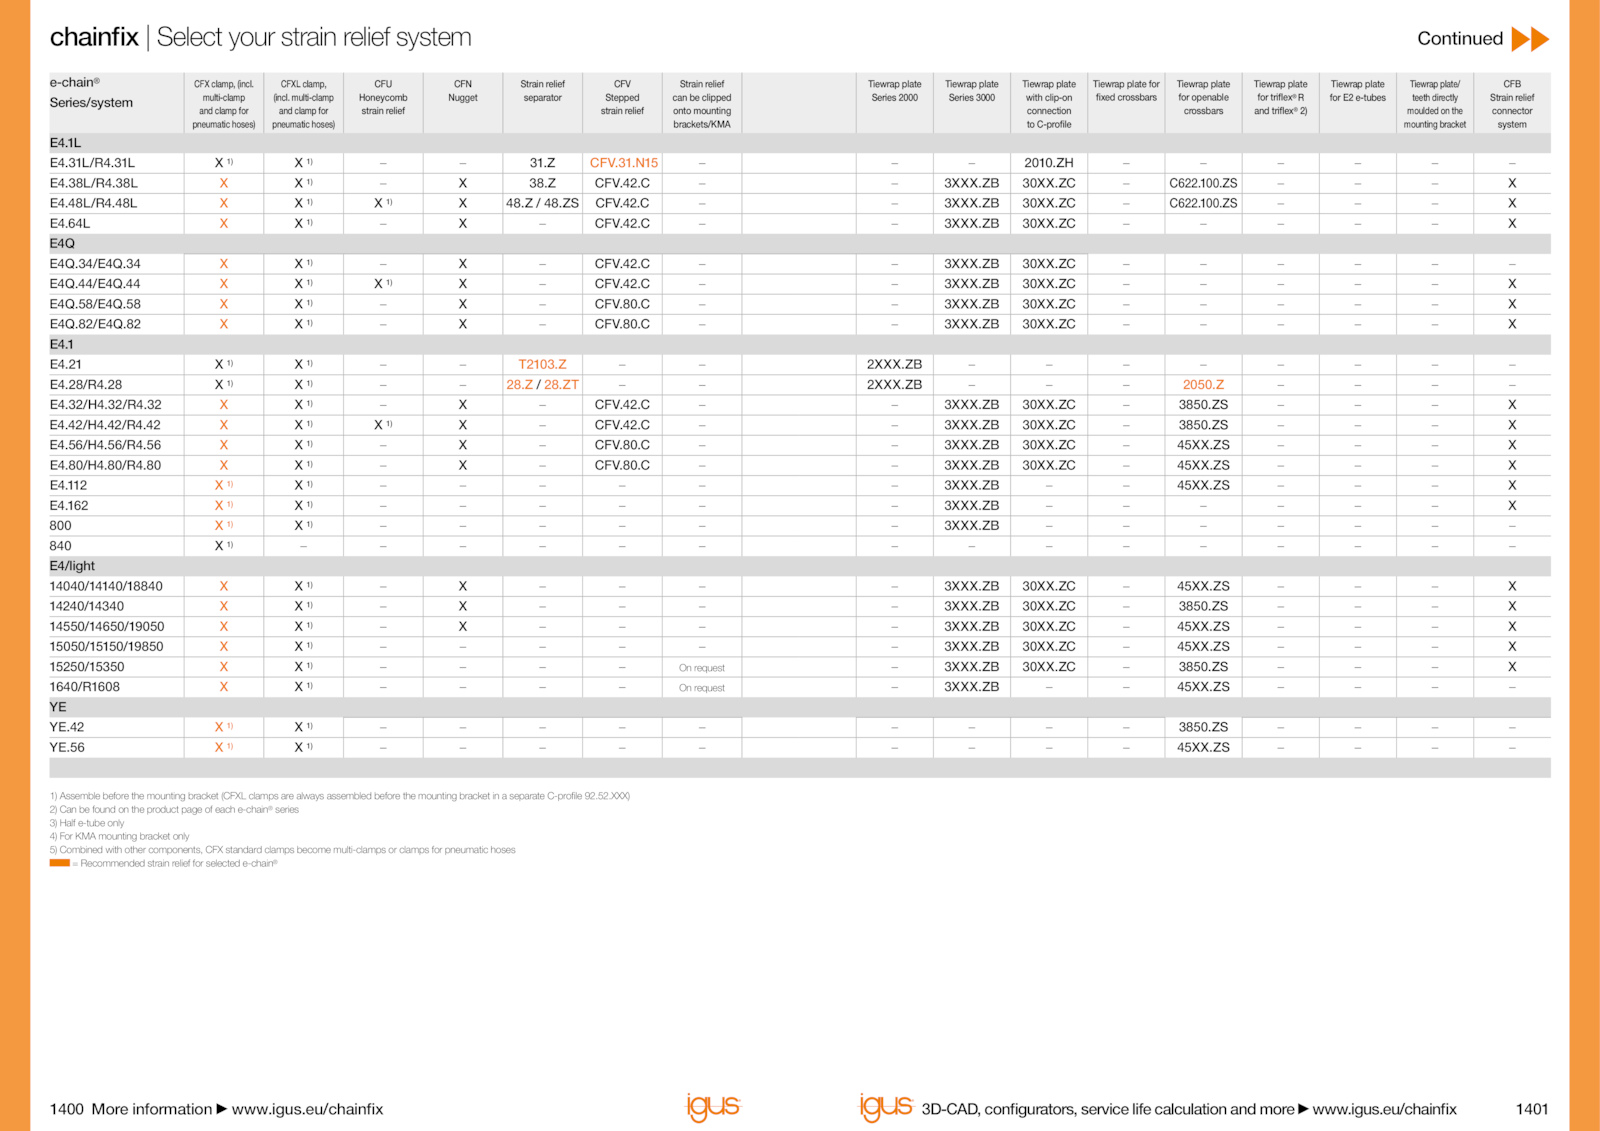Click CFV.80.C in the E4Q.58/E4Q.58 row
The image size is (1600, 1131).
[622, 304]
